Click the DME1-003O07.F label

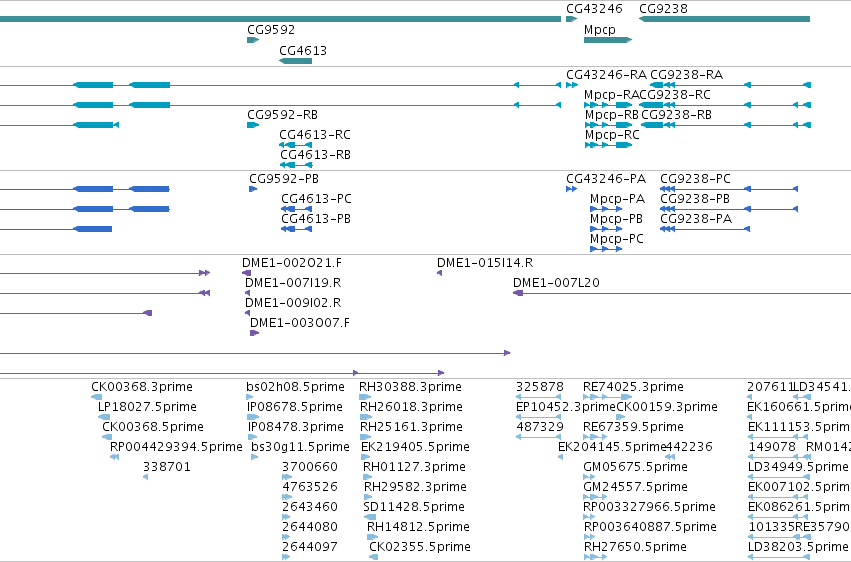(300, 323)
